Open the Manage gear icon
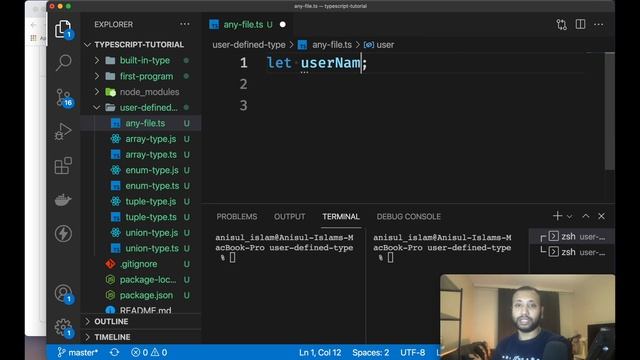This screenshot has width=640, height=360. coord(63,327)
